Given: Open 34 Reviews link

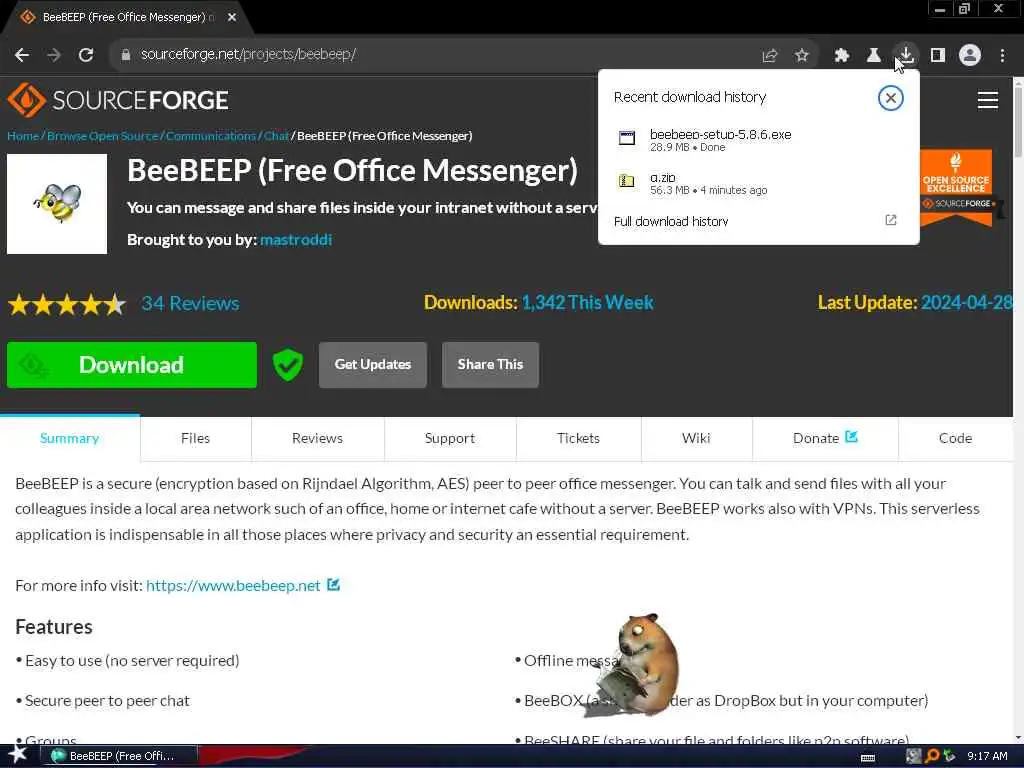Looking at the screenshot, I should [190, 304].
